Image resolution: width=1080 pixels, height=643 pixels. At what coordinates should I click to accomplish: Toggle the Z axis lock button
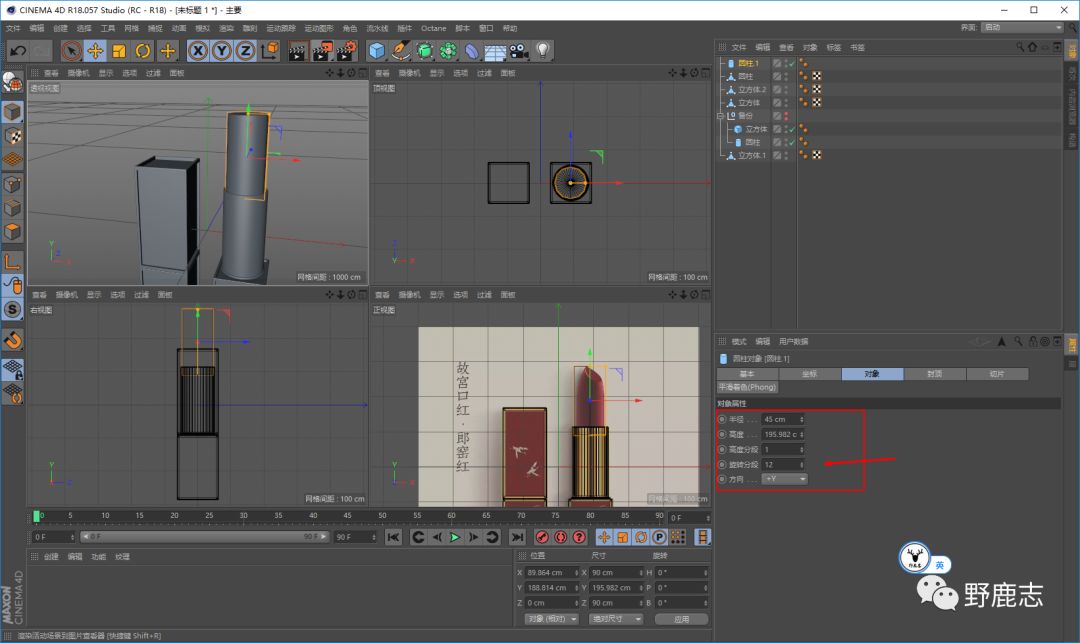click(x=245, y=50)
